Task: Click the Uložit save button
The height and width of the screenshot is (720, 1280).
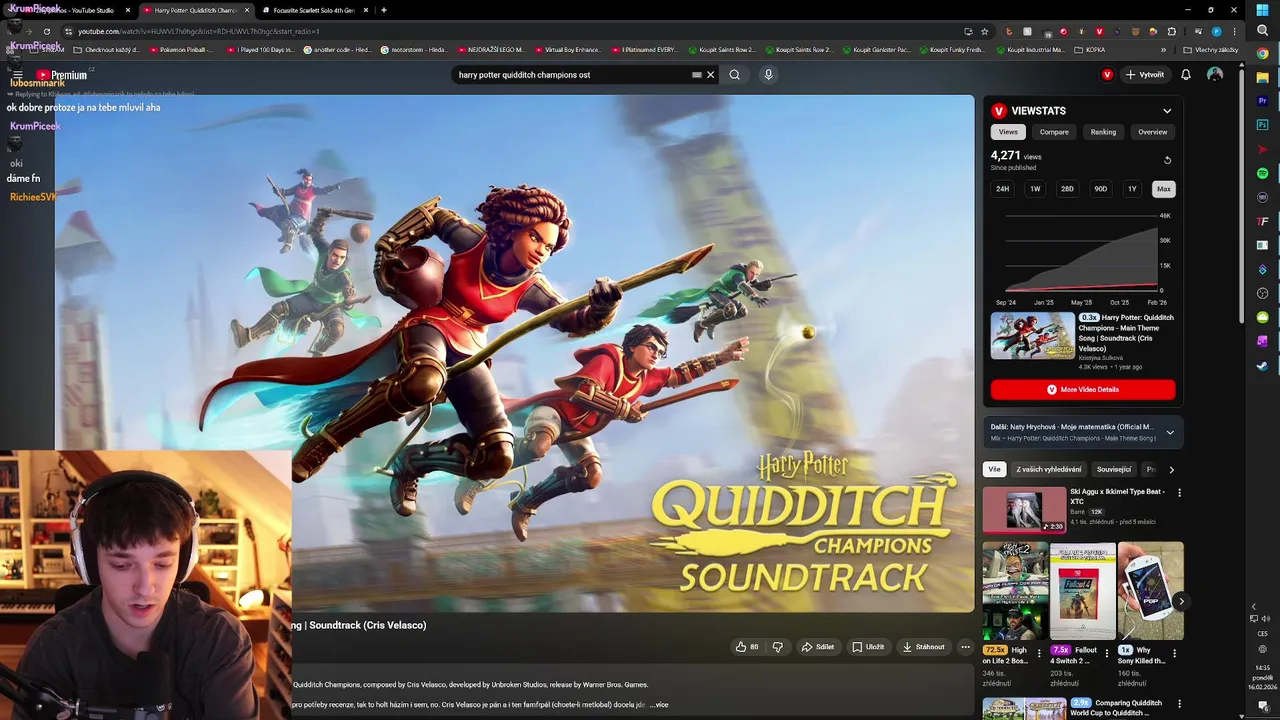Action: tap(868, 647)
